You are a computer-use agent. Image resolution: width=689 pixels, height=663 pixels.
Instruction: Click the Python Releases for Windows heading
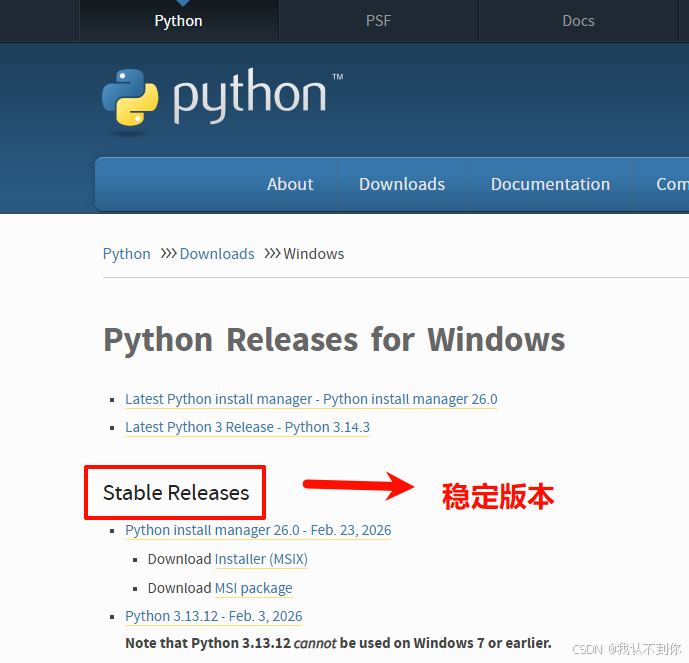[334, 340]
